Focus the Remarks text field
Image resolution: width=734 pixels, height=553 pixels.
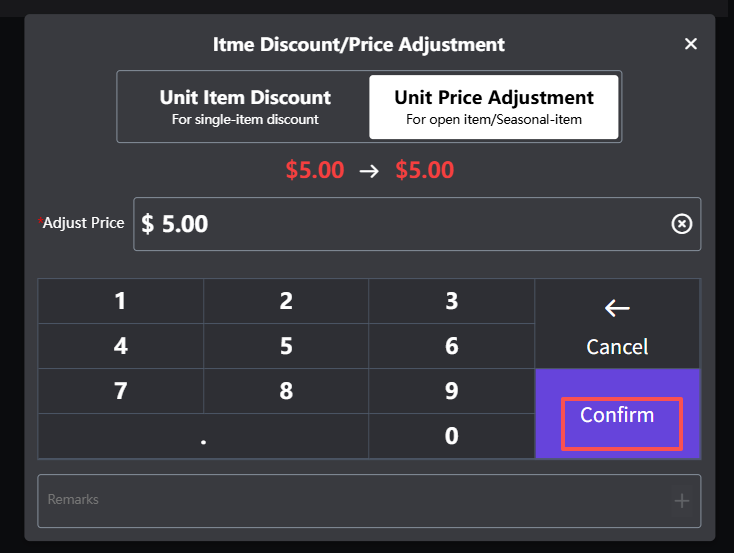click(350, 500)
